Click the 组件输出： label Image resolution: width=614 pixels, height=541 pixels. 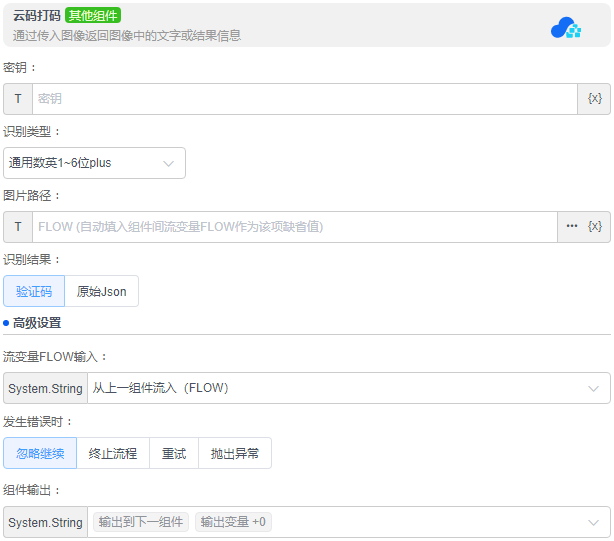pos(32,489)
